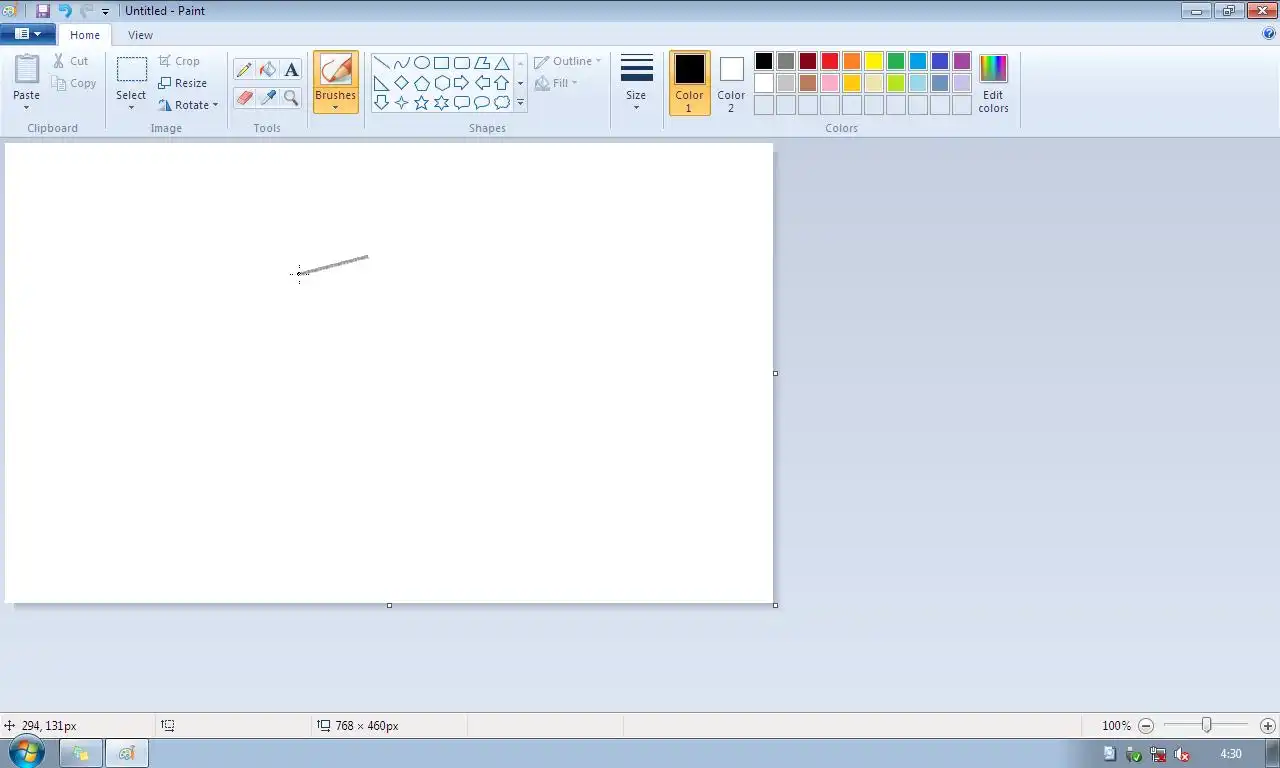Pick the purple color swatch
This screenshot has width=1280, height=768.
point(962,61)
